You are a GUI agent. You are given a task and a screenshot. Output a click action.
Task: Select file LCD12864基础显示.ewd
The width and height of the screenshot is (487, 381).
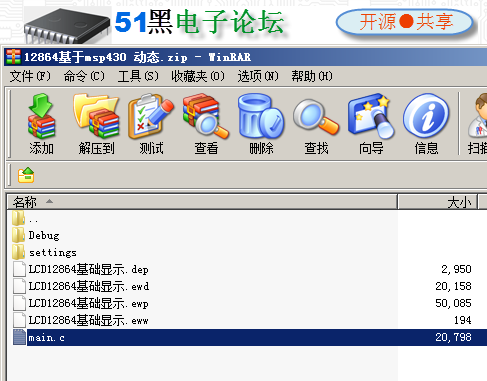coord(89,286)
